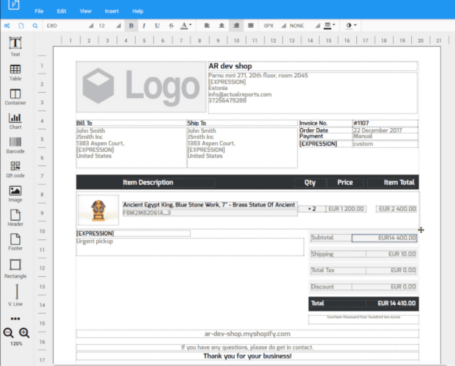
Task: Align text left
Action: [207, 26]
